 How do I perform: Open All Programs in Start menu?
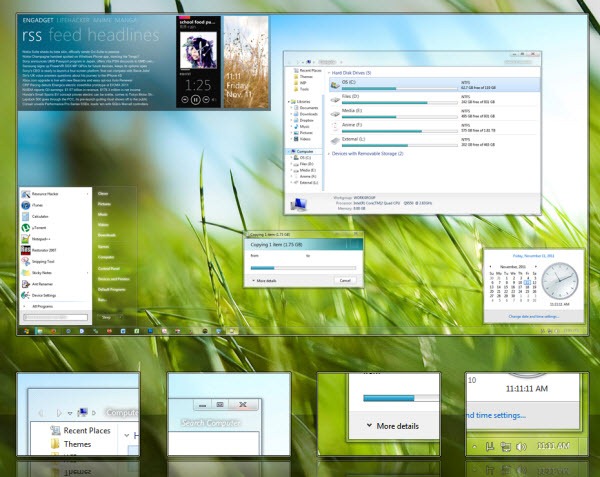click(41, 305)
